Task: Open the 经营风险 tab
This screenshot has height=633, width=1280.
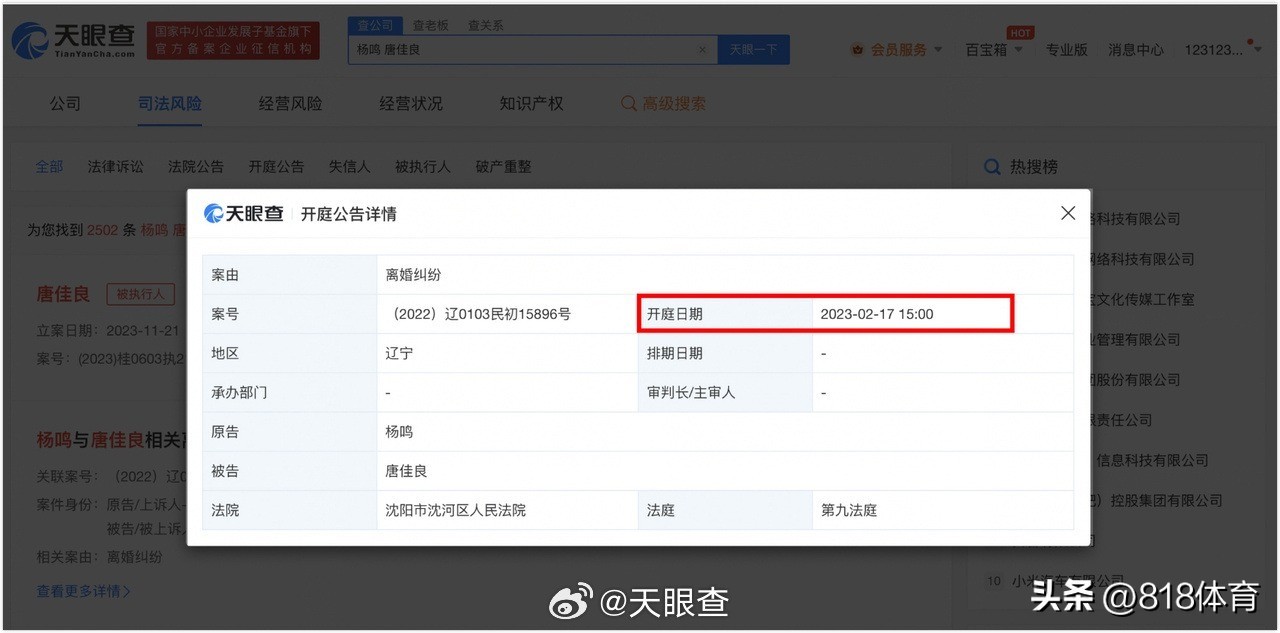Action: [x=290, y=104]
